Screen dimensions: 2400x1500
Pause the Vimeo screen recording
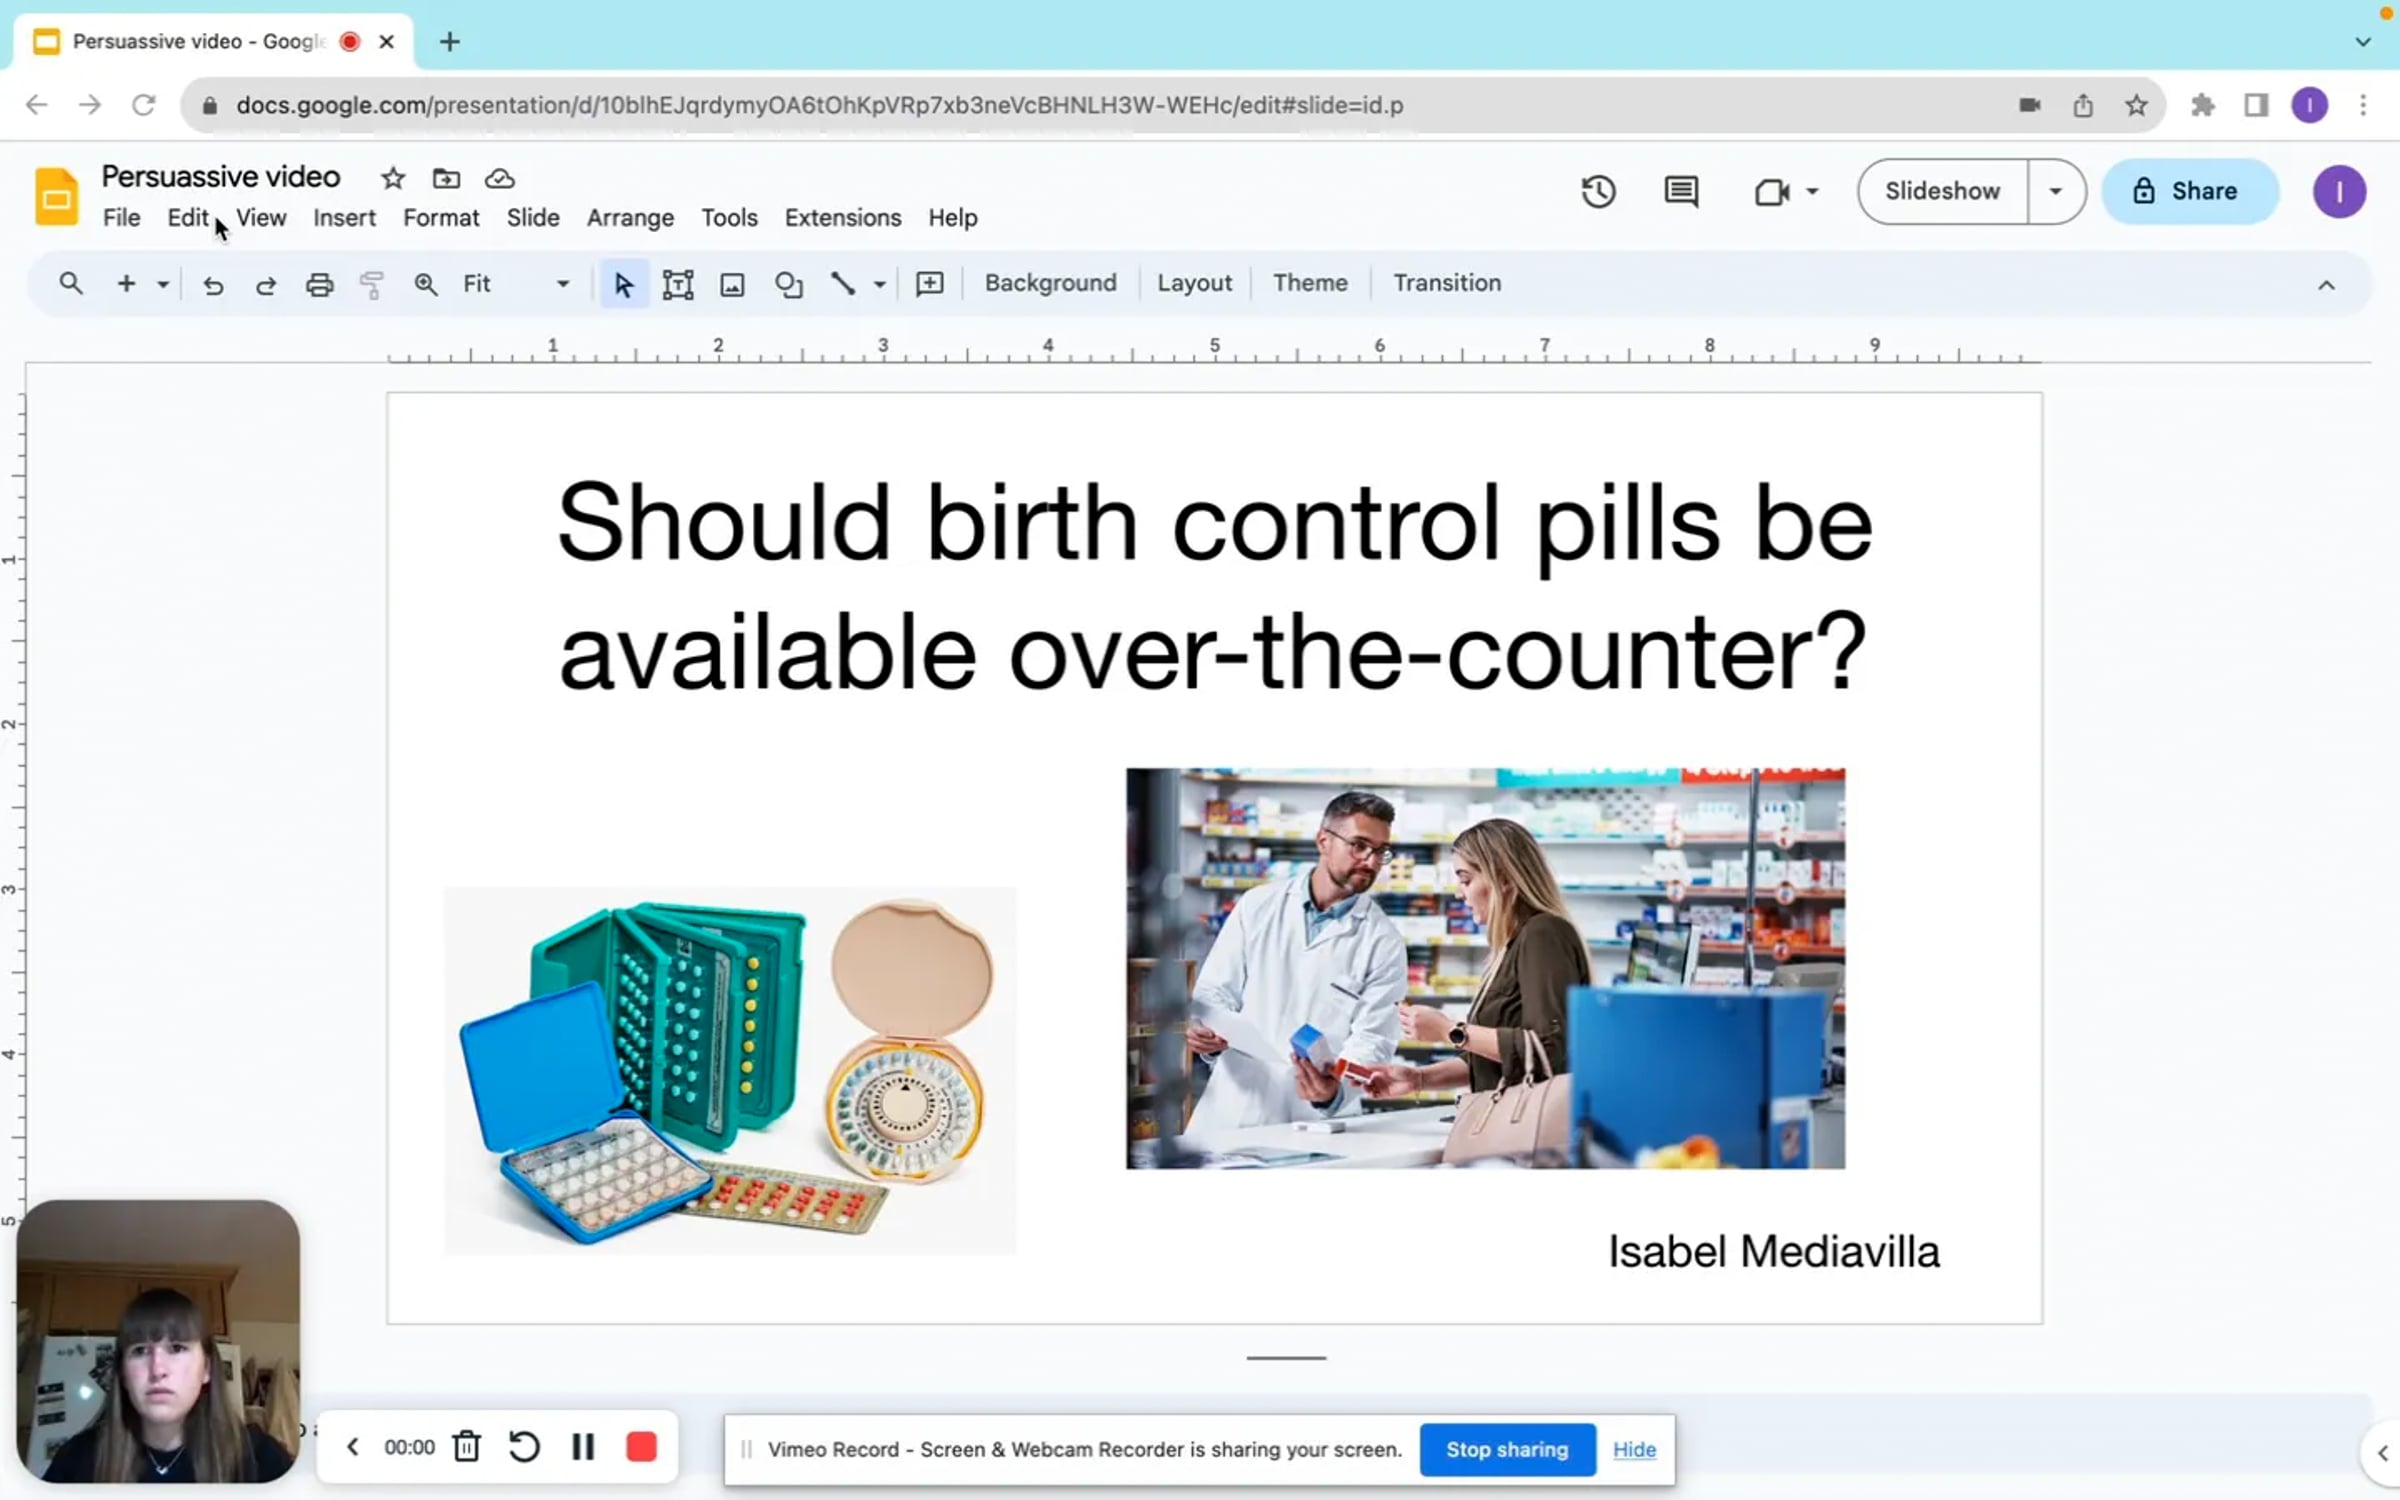pos(583,1446)
